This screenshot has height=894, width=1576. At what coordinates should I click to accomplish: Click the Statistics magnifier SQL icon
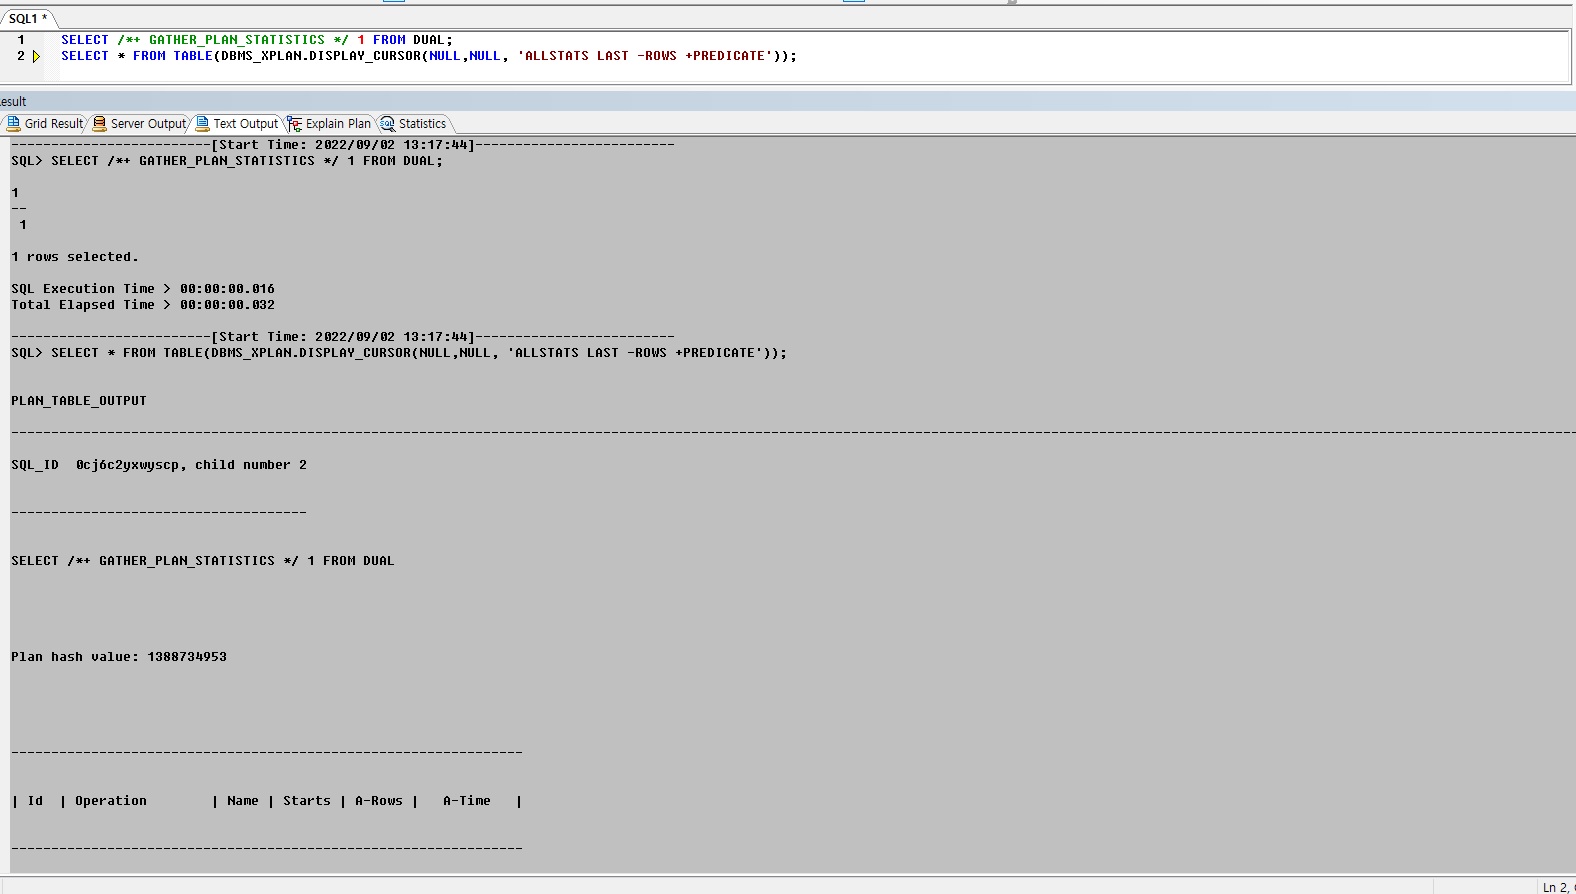[x=388, y=124]
